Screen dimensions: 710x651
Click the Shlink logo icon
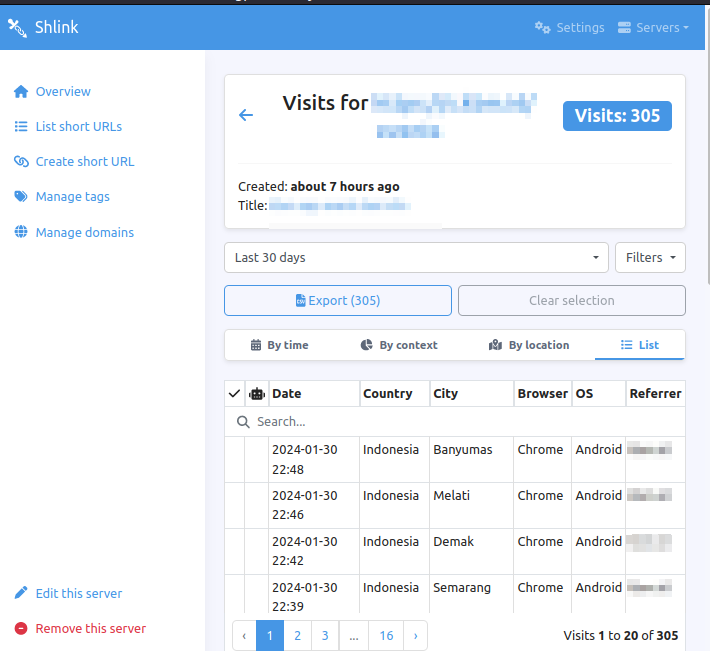click(x=17, y=28)
